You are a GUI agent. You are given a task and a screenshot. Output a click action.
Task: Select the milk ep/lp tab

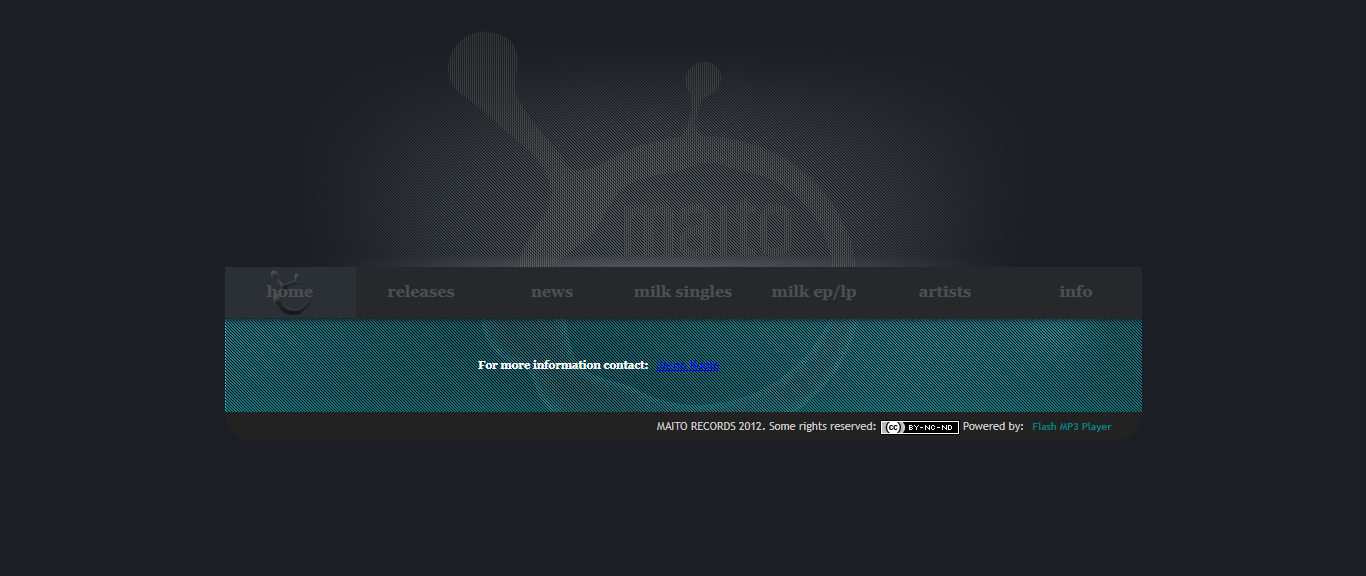click(x=814, y=292)
